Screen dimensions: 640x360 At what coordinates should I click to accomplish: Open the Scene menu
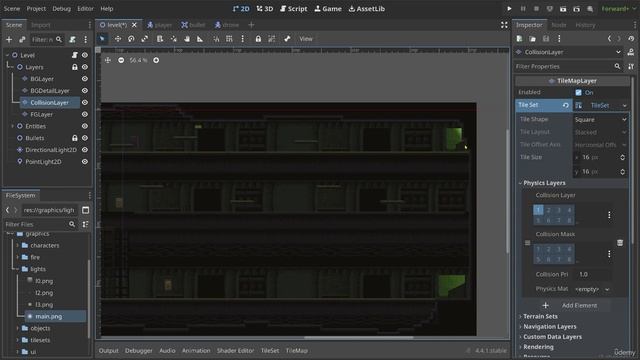11,9
